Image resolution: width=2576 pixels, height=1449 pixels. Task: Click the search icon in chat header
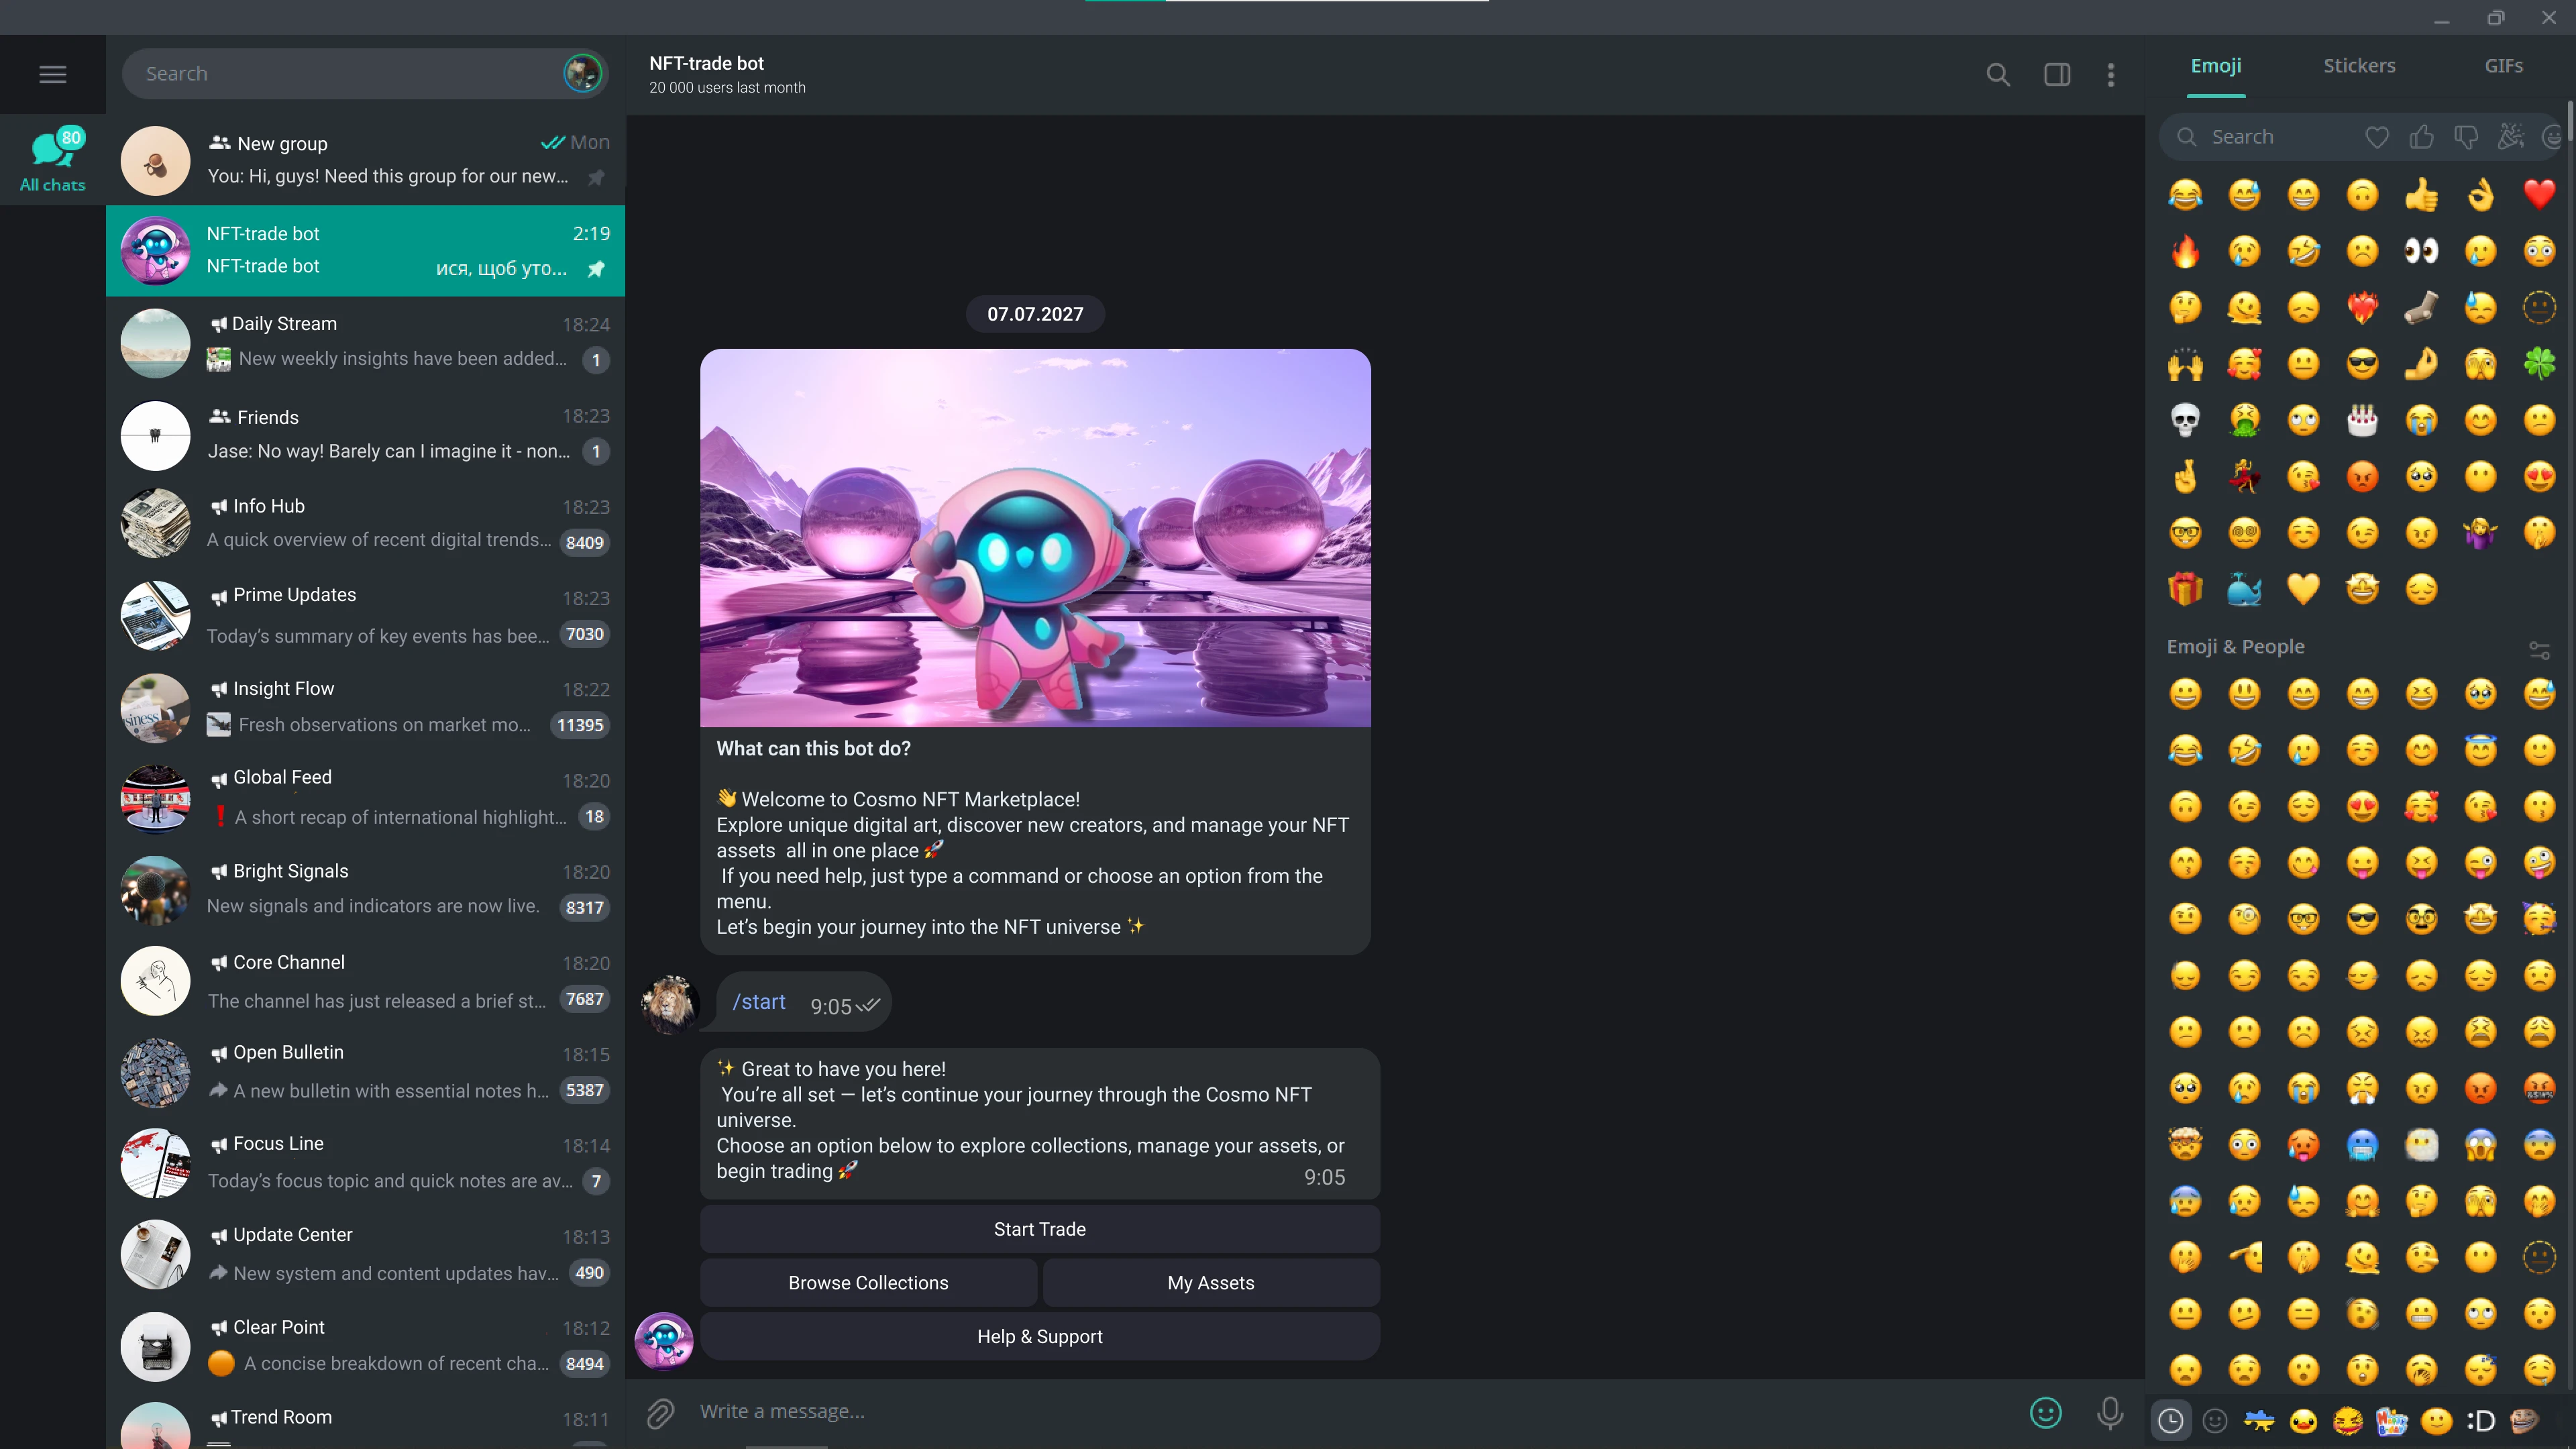pyautogui.click(x=1998, y=74)
